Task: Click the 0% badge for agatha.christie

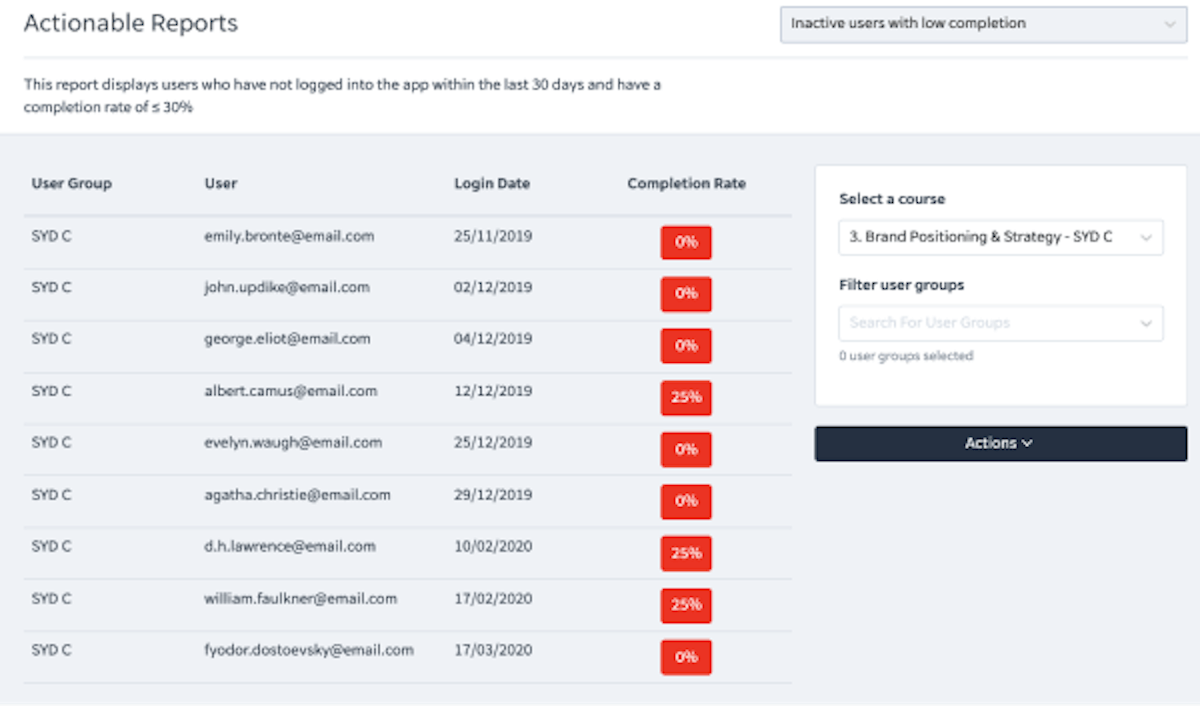Action: (686, 501)
